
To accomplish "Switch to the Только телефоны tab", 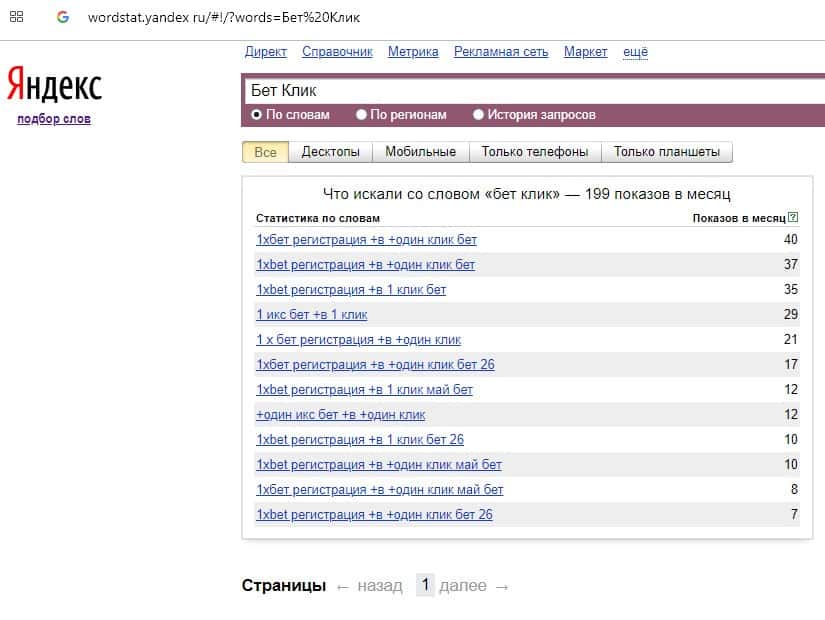I will tap(535, 152).
